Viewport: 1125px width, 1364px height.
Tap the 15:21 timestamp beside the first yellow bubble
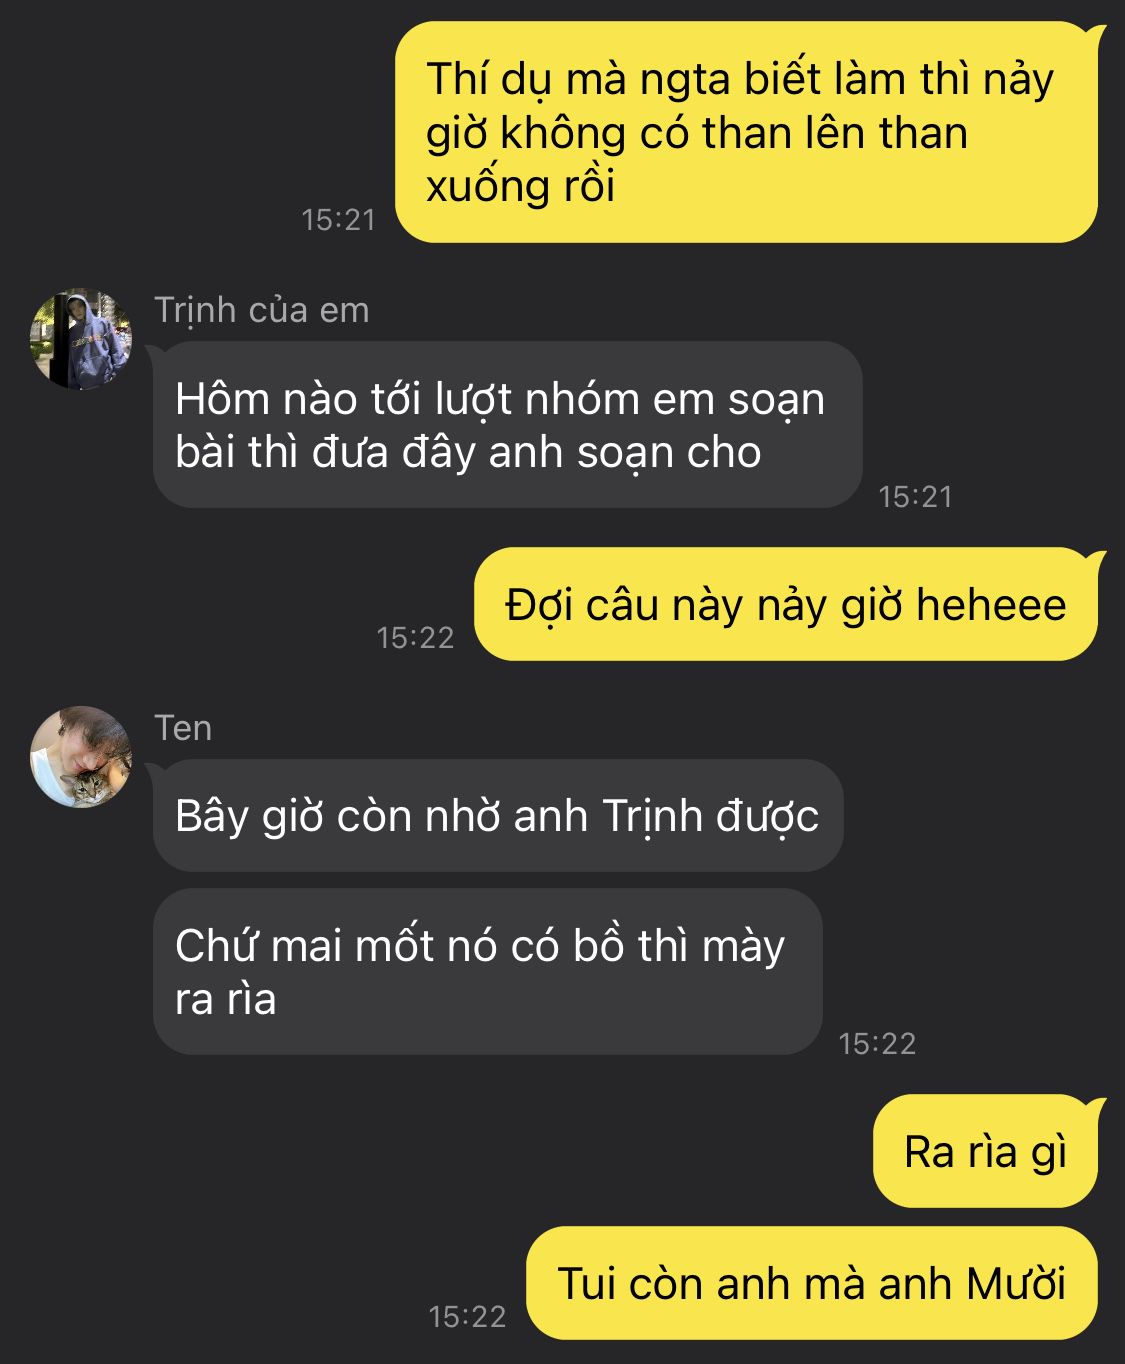338,220
